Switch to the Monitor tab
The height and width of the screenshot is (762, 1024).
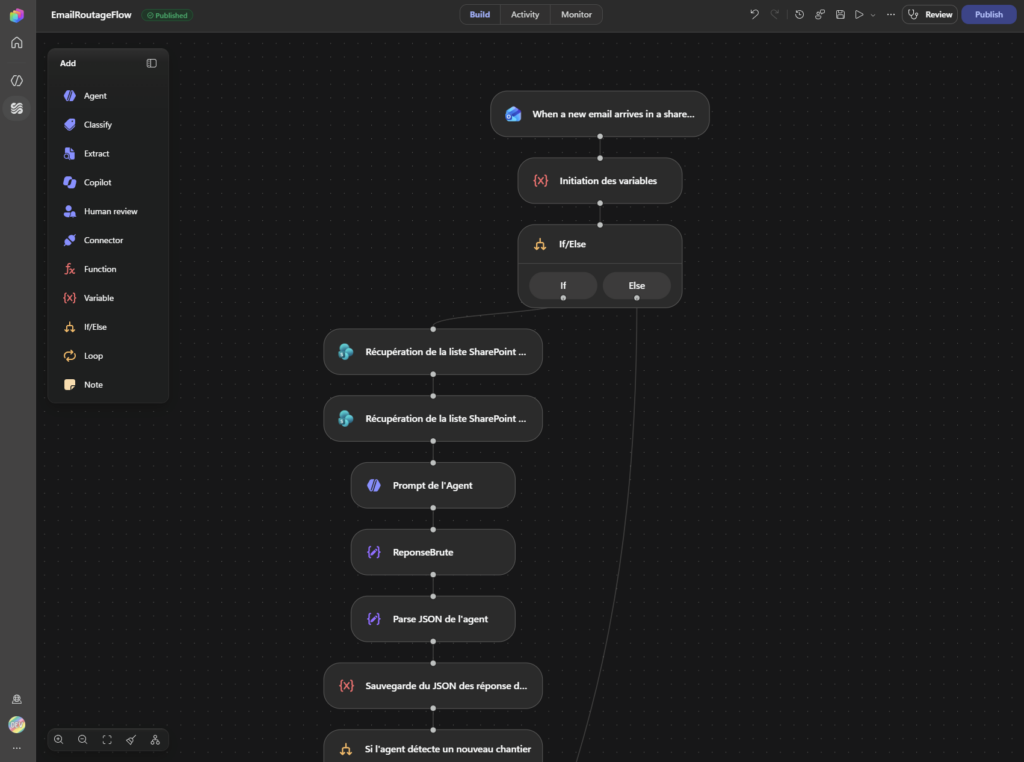[x=576, y=14]
